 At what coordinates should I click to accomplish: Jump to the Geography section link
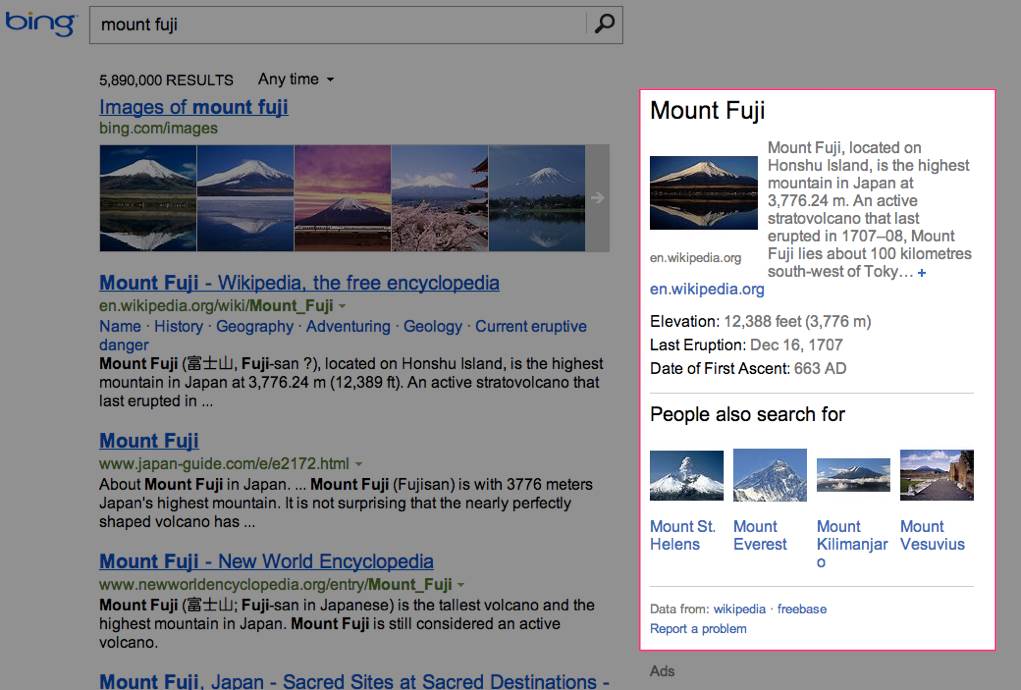(255, 326)
